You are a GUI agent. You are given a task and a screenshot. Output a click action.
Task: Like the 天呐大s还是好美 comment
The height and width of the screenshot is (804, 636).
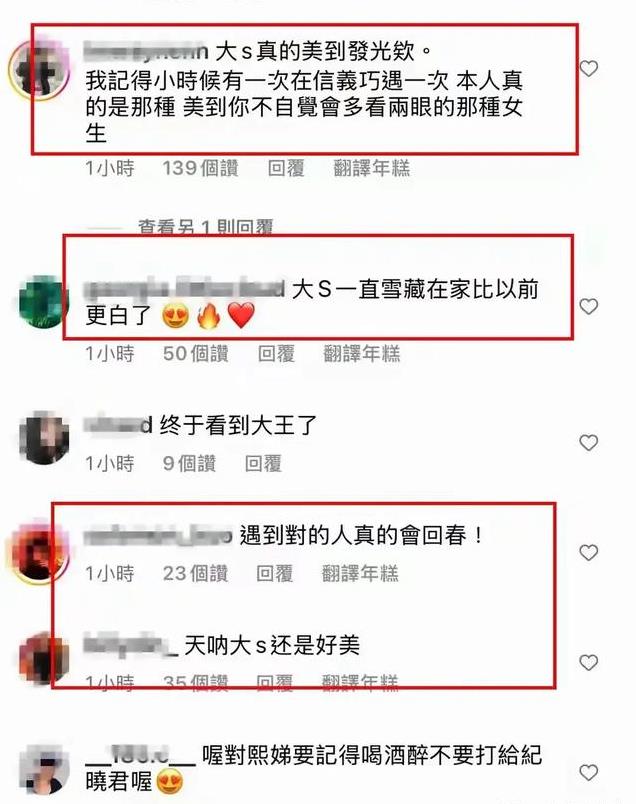[x=588, y=662]
